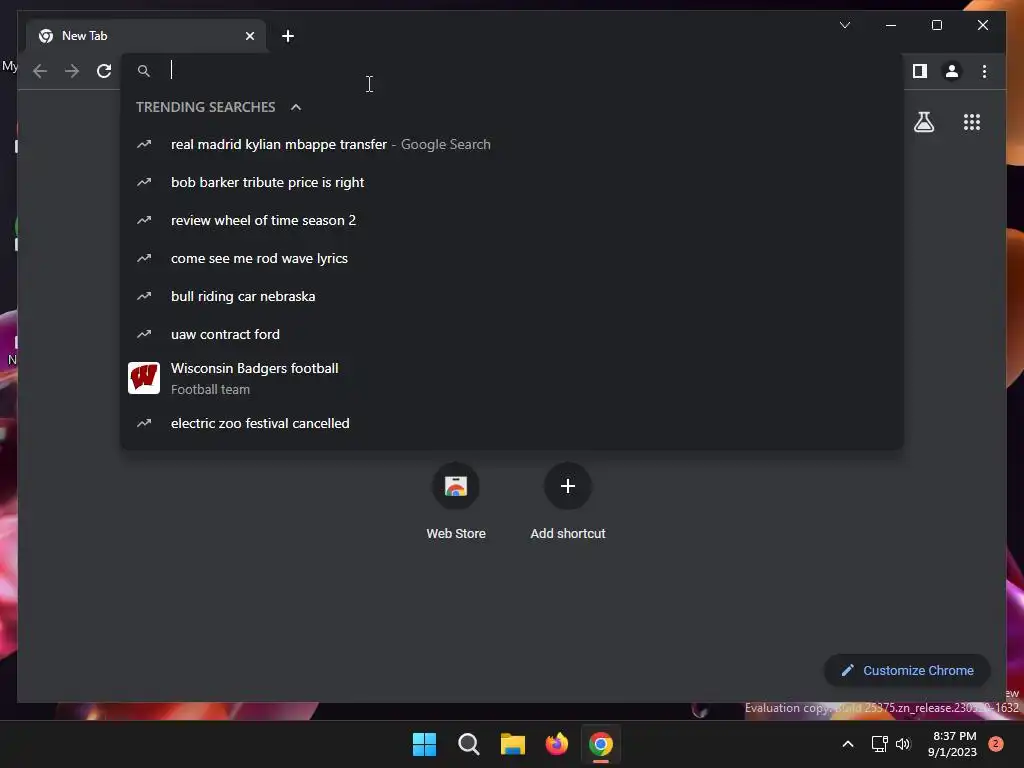Show hidden system tray icons

pyautogui.click(x=848, y=744)
